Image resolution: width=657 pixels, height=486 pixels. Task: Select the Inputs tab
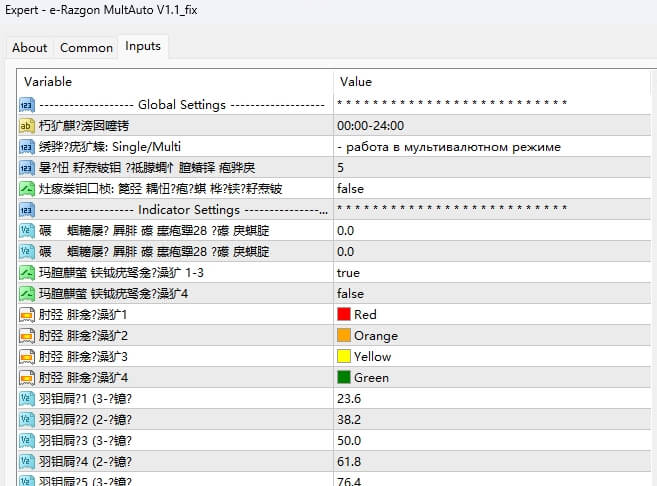click(143, 46)
